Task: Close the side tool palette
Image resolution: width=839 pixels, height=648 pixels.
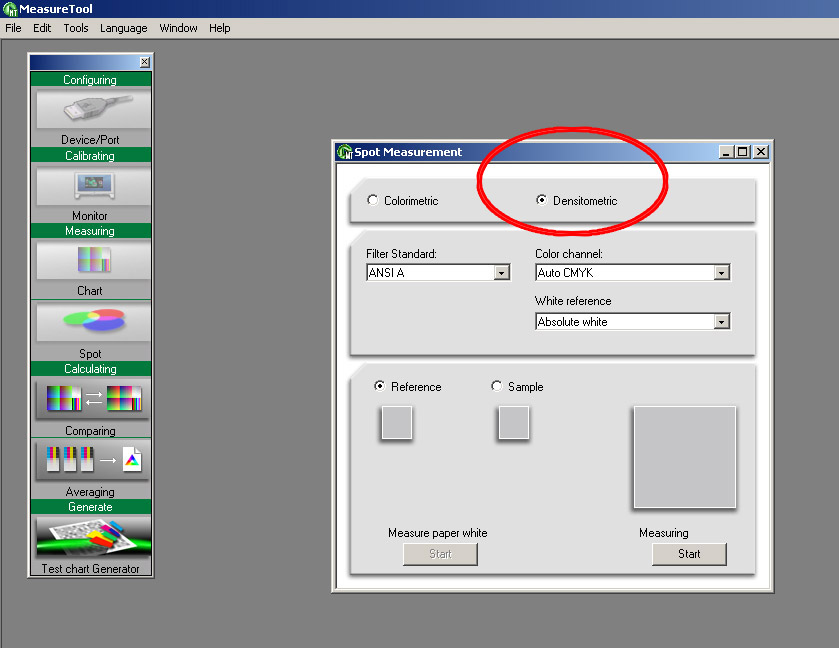Action: pyautogui.click(x=144, y=62)
